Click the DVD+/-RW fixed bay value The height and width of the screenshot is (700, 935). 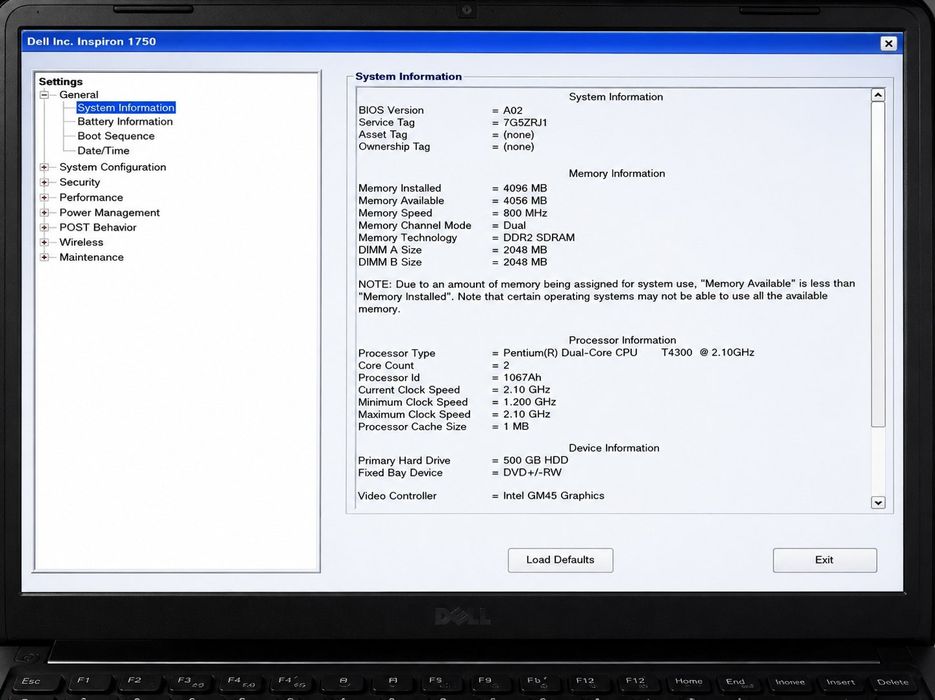(532, 472)
